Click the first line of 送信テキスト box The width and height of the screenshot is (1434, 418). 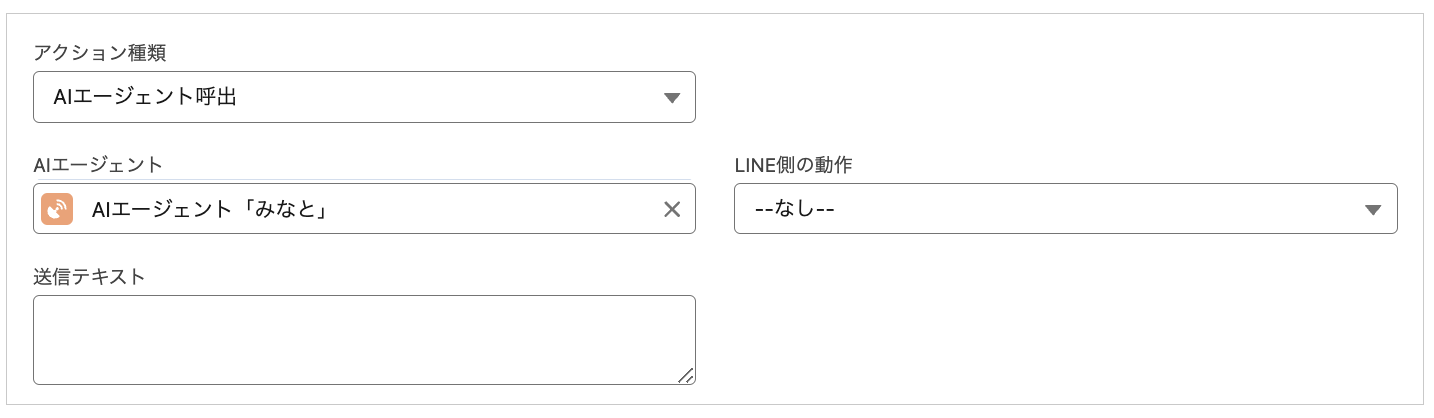coord(300,310)
